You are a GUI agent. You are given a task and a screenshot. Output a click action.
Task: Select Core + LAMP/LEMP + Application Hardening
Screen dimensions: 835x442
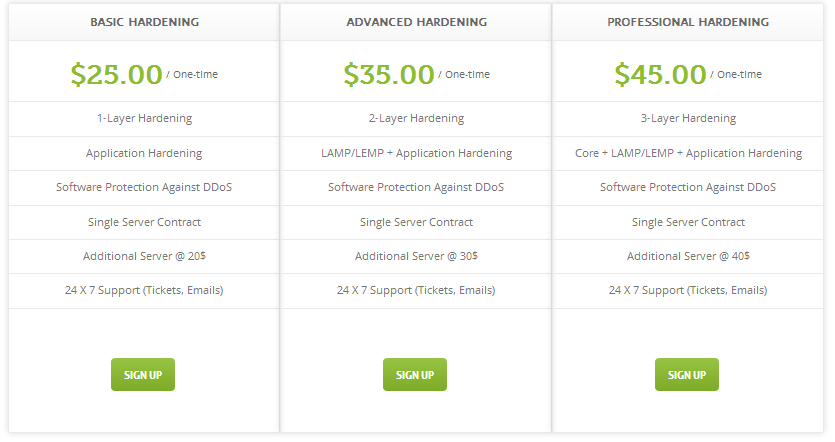[688, 153]
